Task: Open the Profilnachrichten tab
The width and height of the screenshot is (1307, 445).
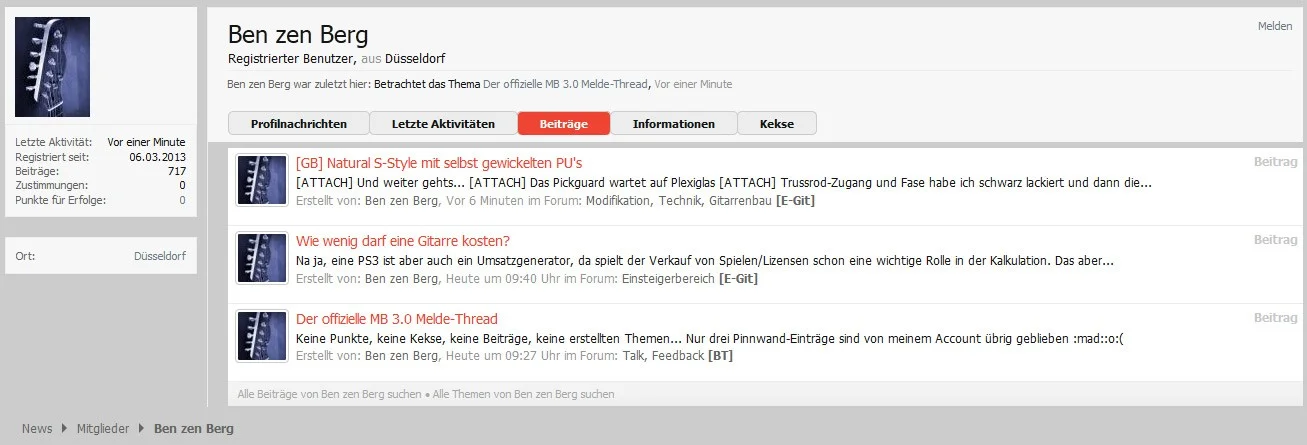Action: tap(298, 124)
